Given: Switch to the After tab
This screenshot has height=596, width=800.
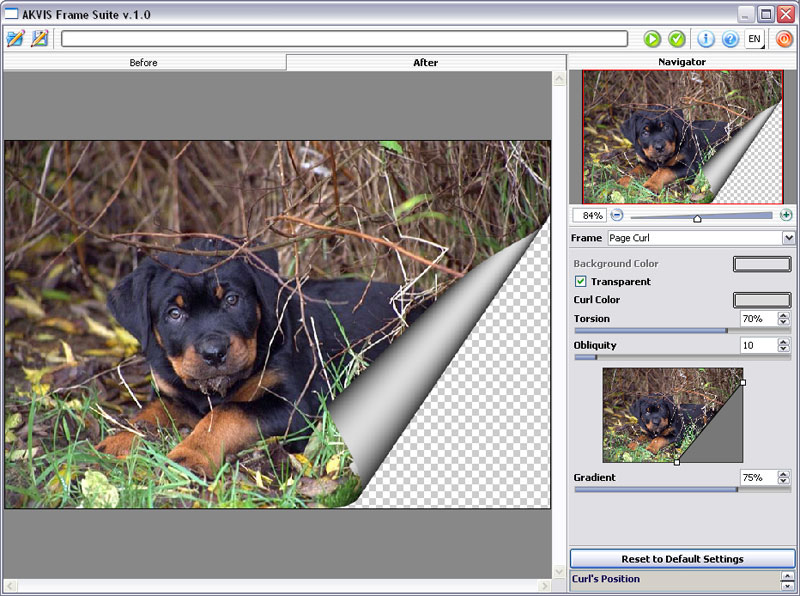Looking at the screenshot, I should click(x=426, y=62).
